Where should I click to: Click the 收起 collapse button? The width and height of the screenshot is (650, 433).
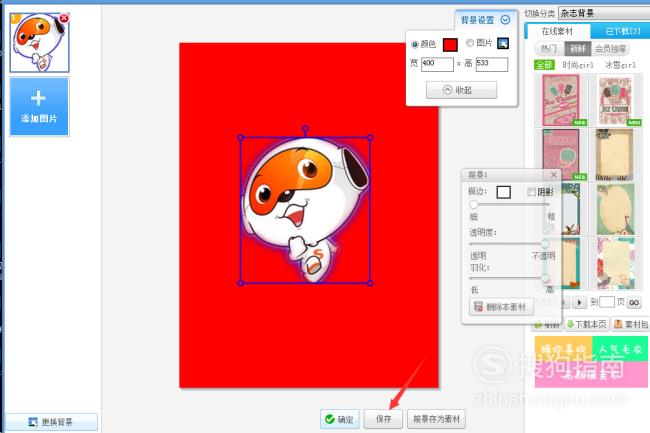click(461, 90)
